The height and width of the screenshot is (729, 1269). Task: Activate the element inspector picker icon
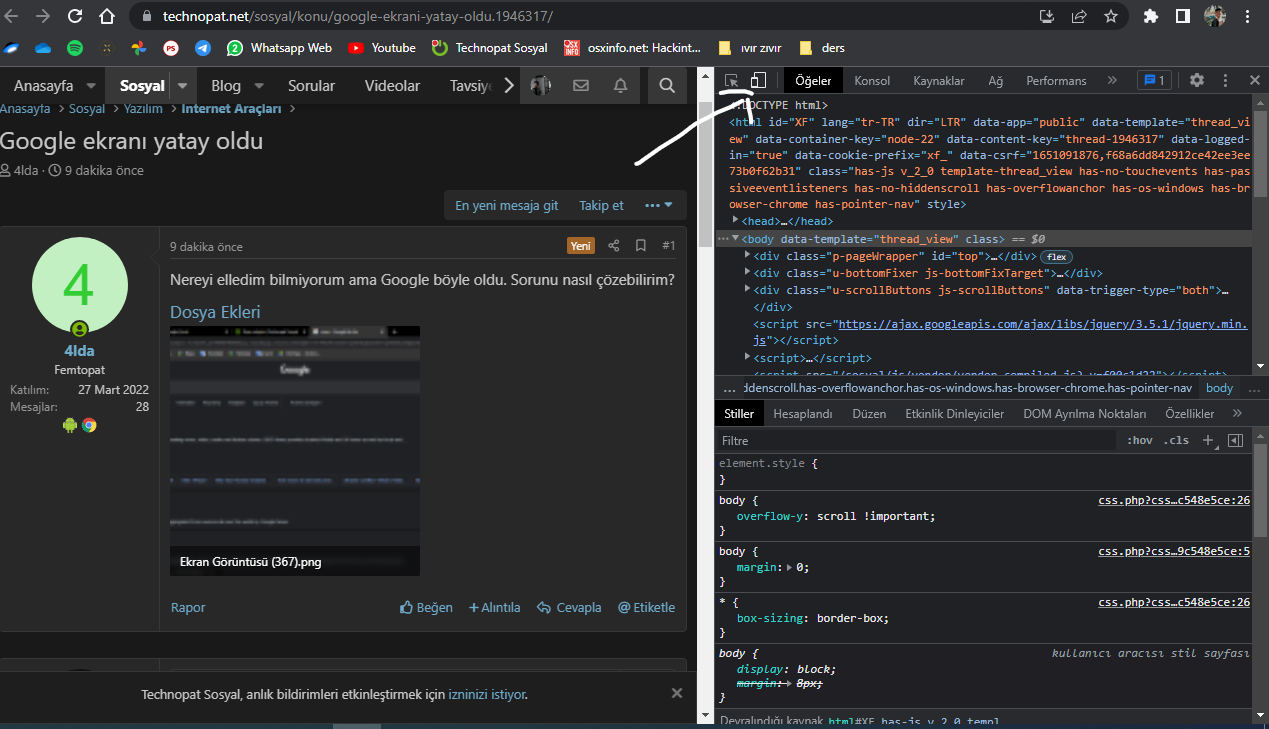click(x=732, y=80)
